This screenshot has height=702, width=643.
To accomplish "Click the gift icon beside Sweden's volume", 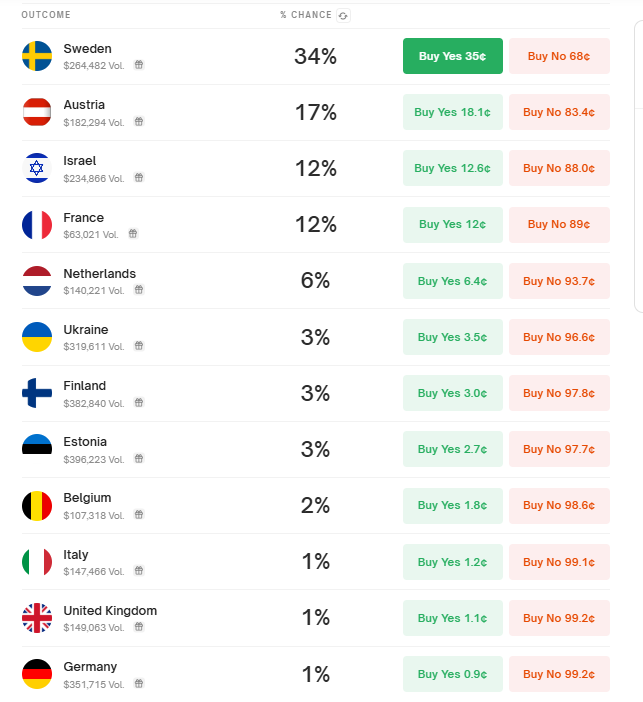I will [139, 65].
